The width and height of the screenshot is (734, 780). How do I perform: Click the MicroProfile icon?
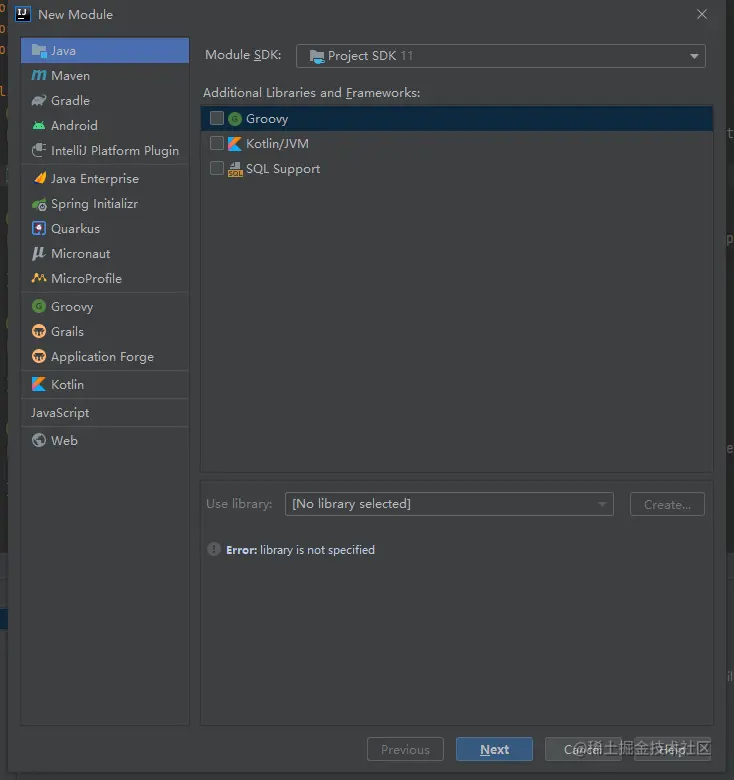tap(39, 278)
